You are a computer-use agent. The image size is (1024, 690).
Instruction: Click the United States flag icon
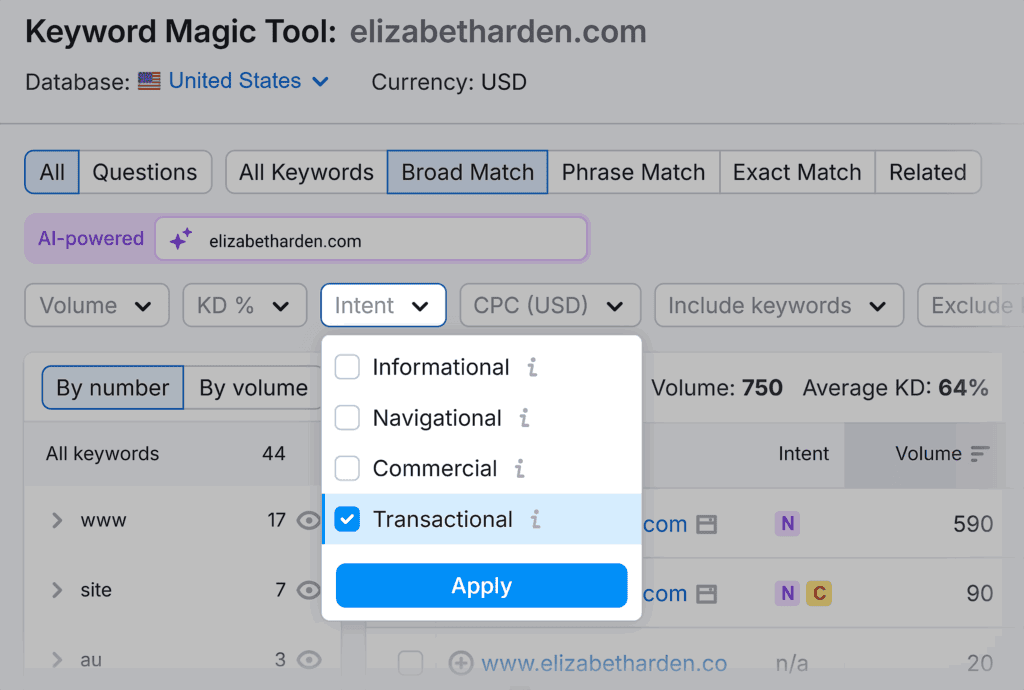point(148,82)
